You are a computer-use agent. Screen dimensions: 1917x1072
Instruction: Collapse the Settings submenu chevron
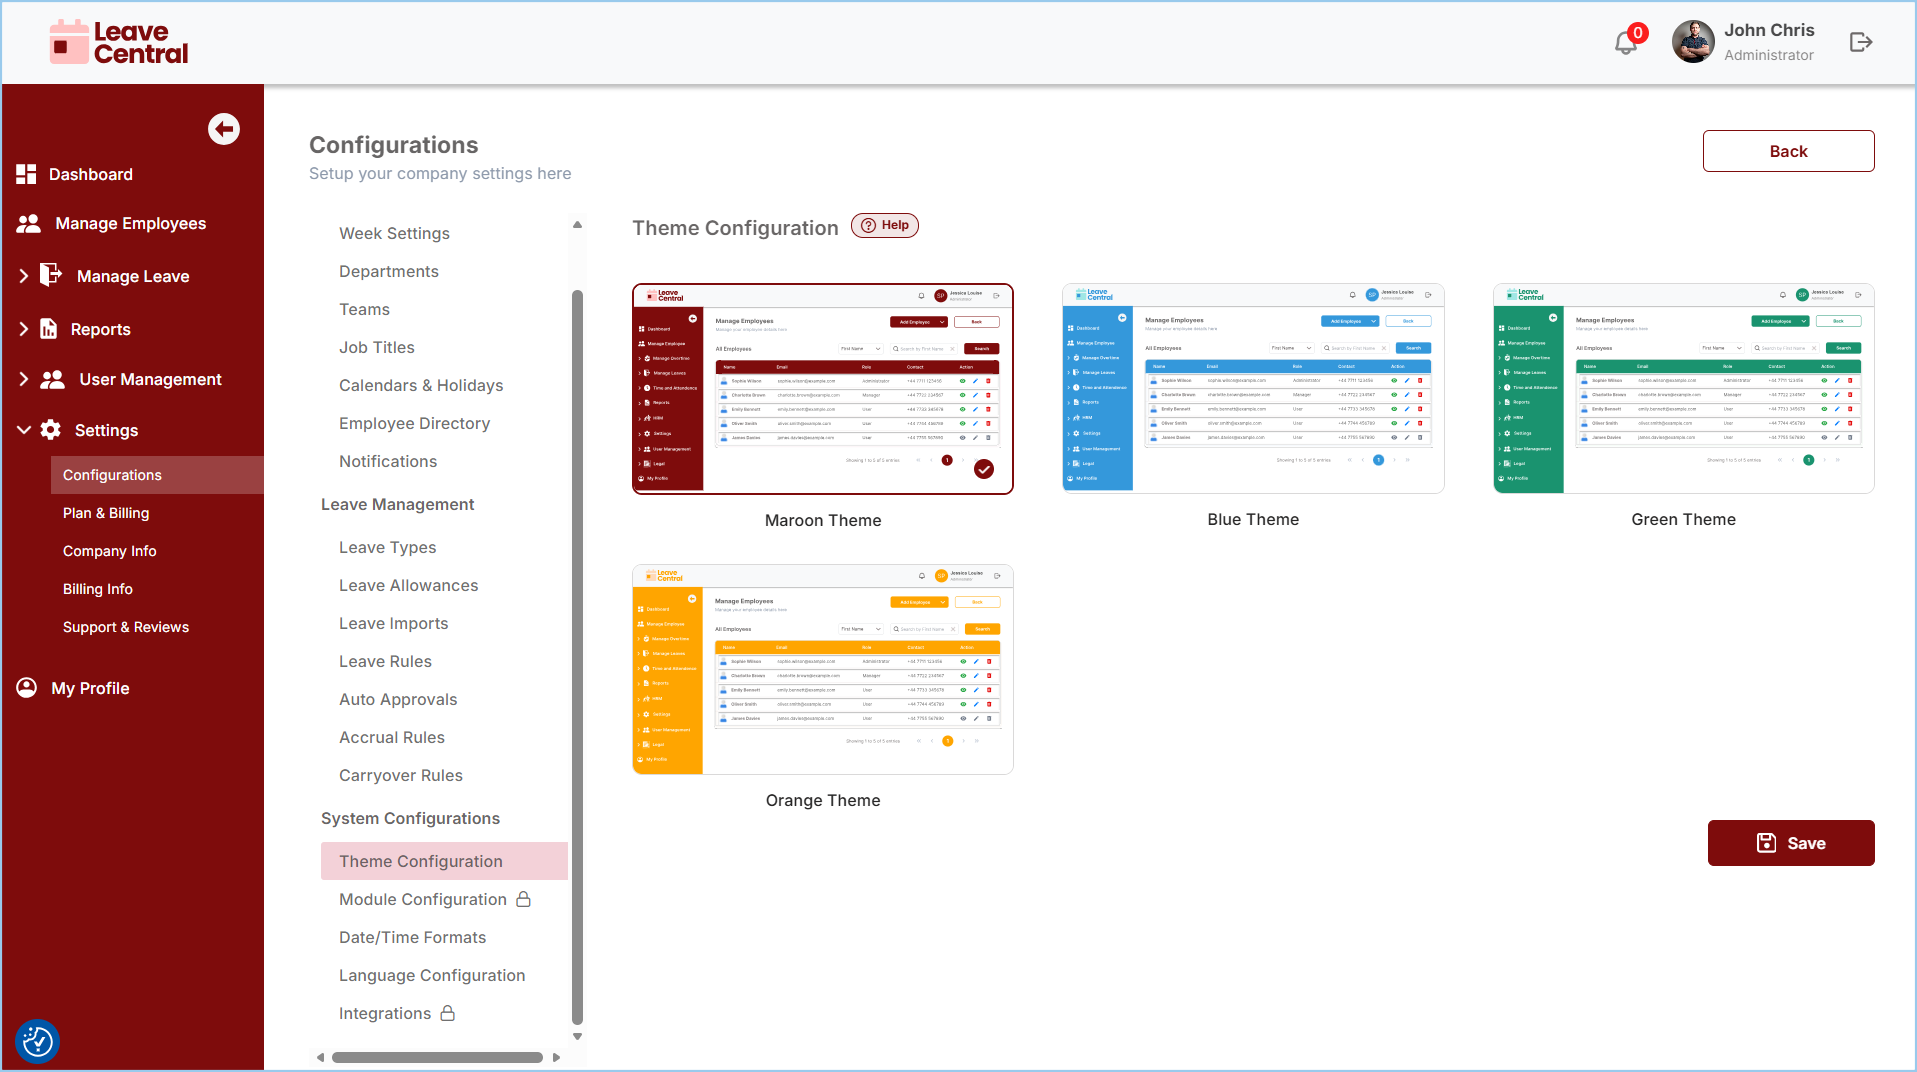point(24,430)
